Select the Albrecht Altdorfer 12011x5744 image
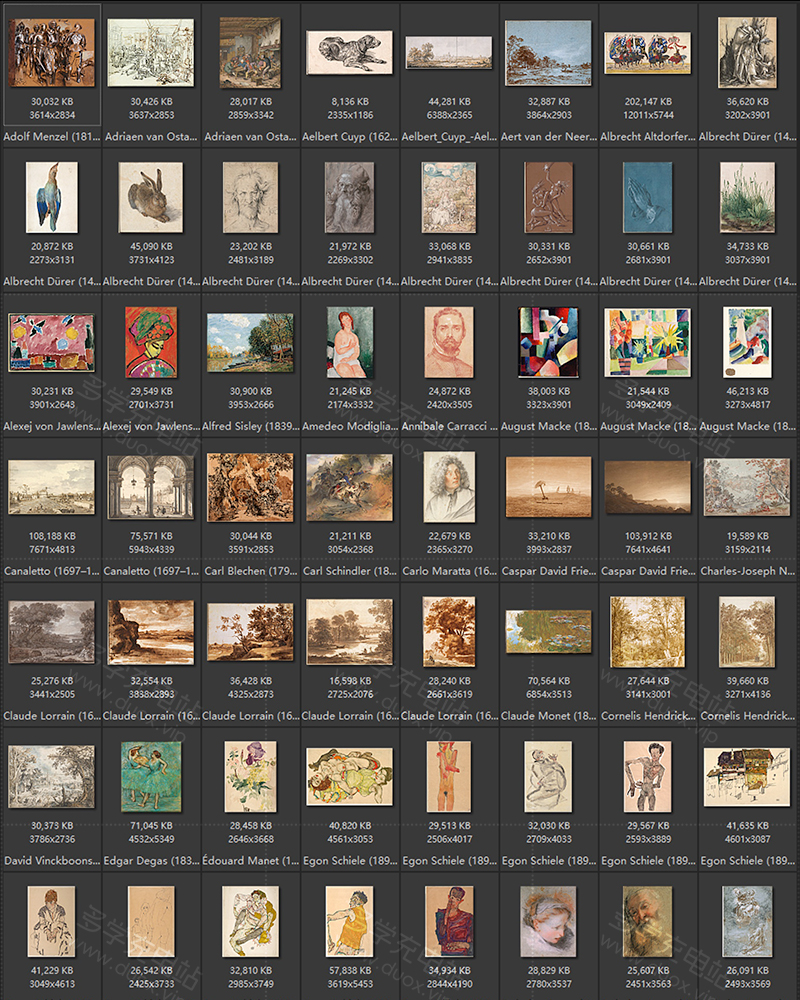Viewport: 800px width, 1000px height. pyautogui.click(x=647, y=52)
